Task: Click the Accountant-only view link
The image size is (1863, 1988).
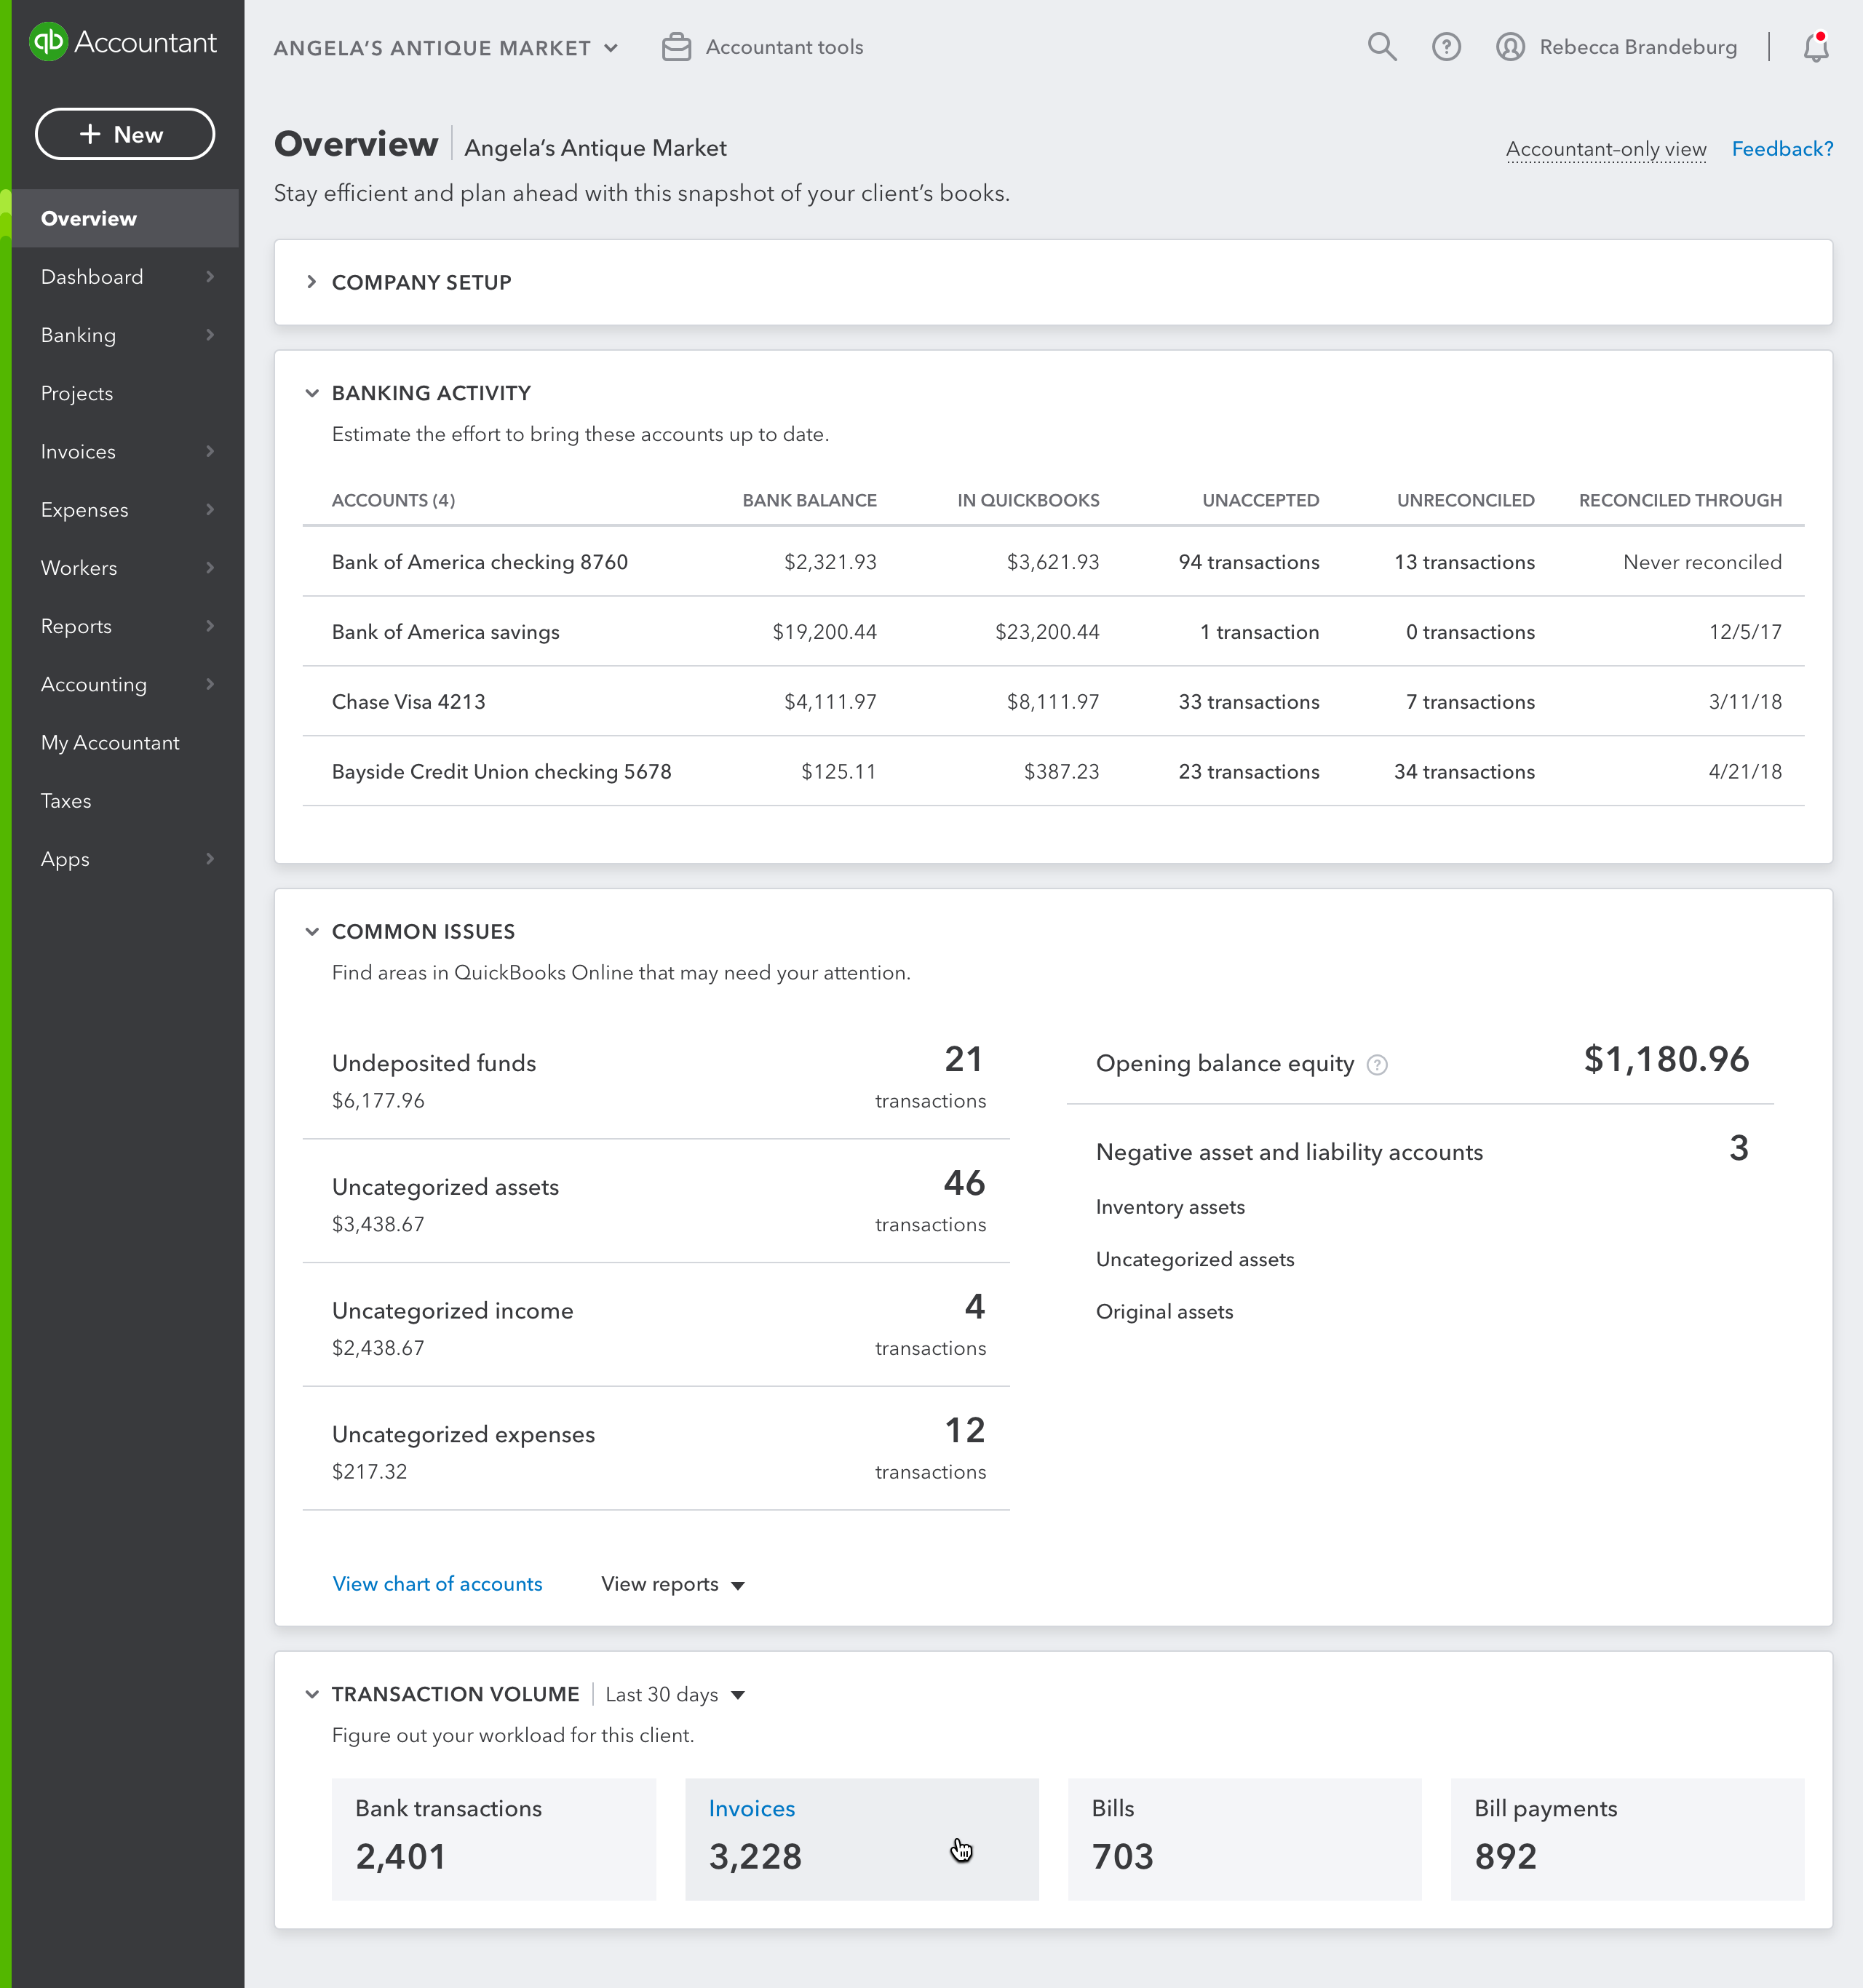Action: (x=1605, y=149)
